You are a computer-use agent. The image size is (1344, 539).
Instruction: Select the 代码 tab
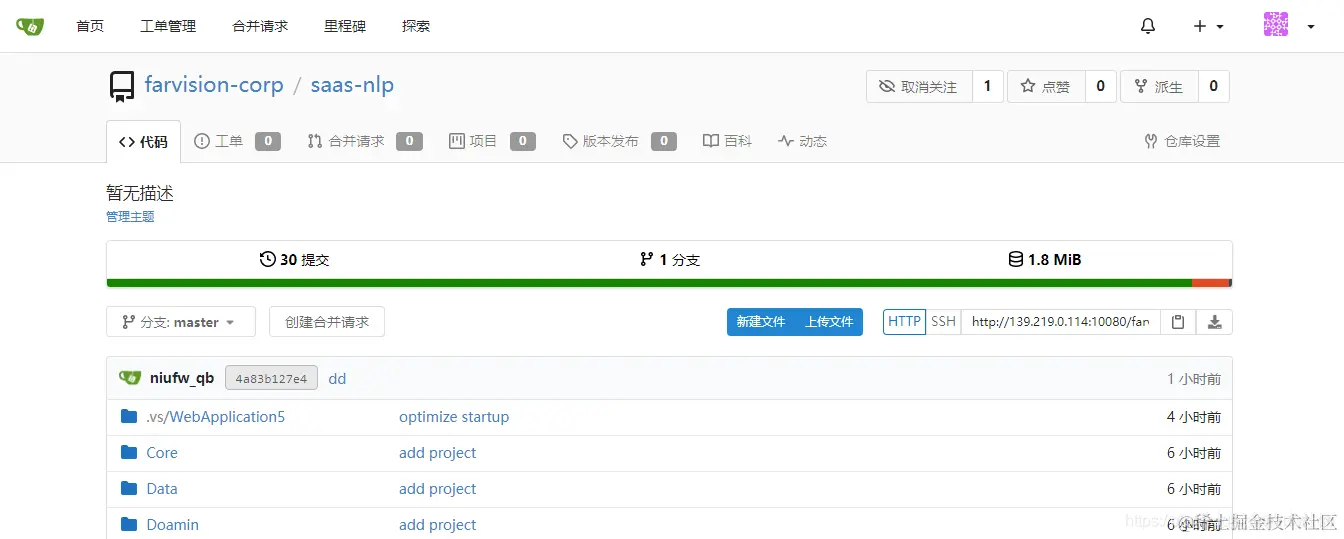[144, 141]
